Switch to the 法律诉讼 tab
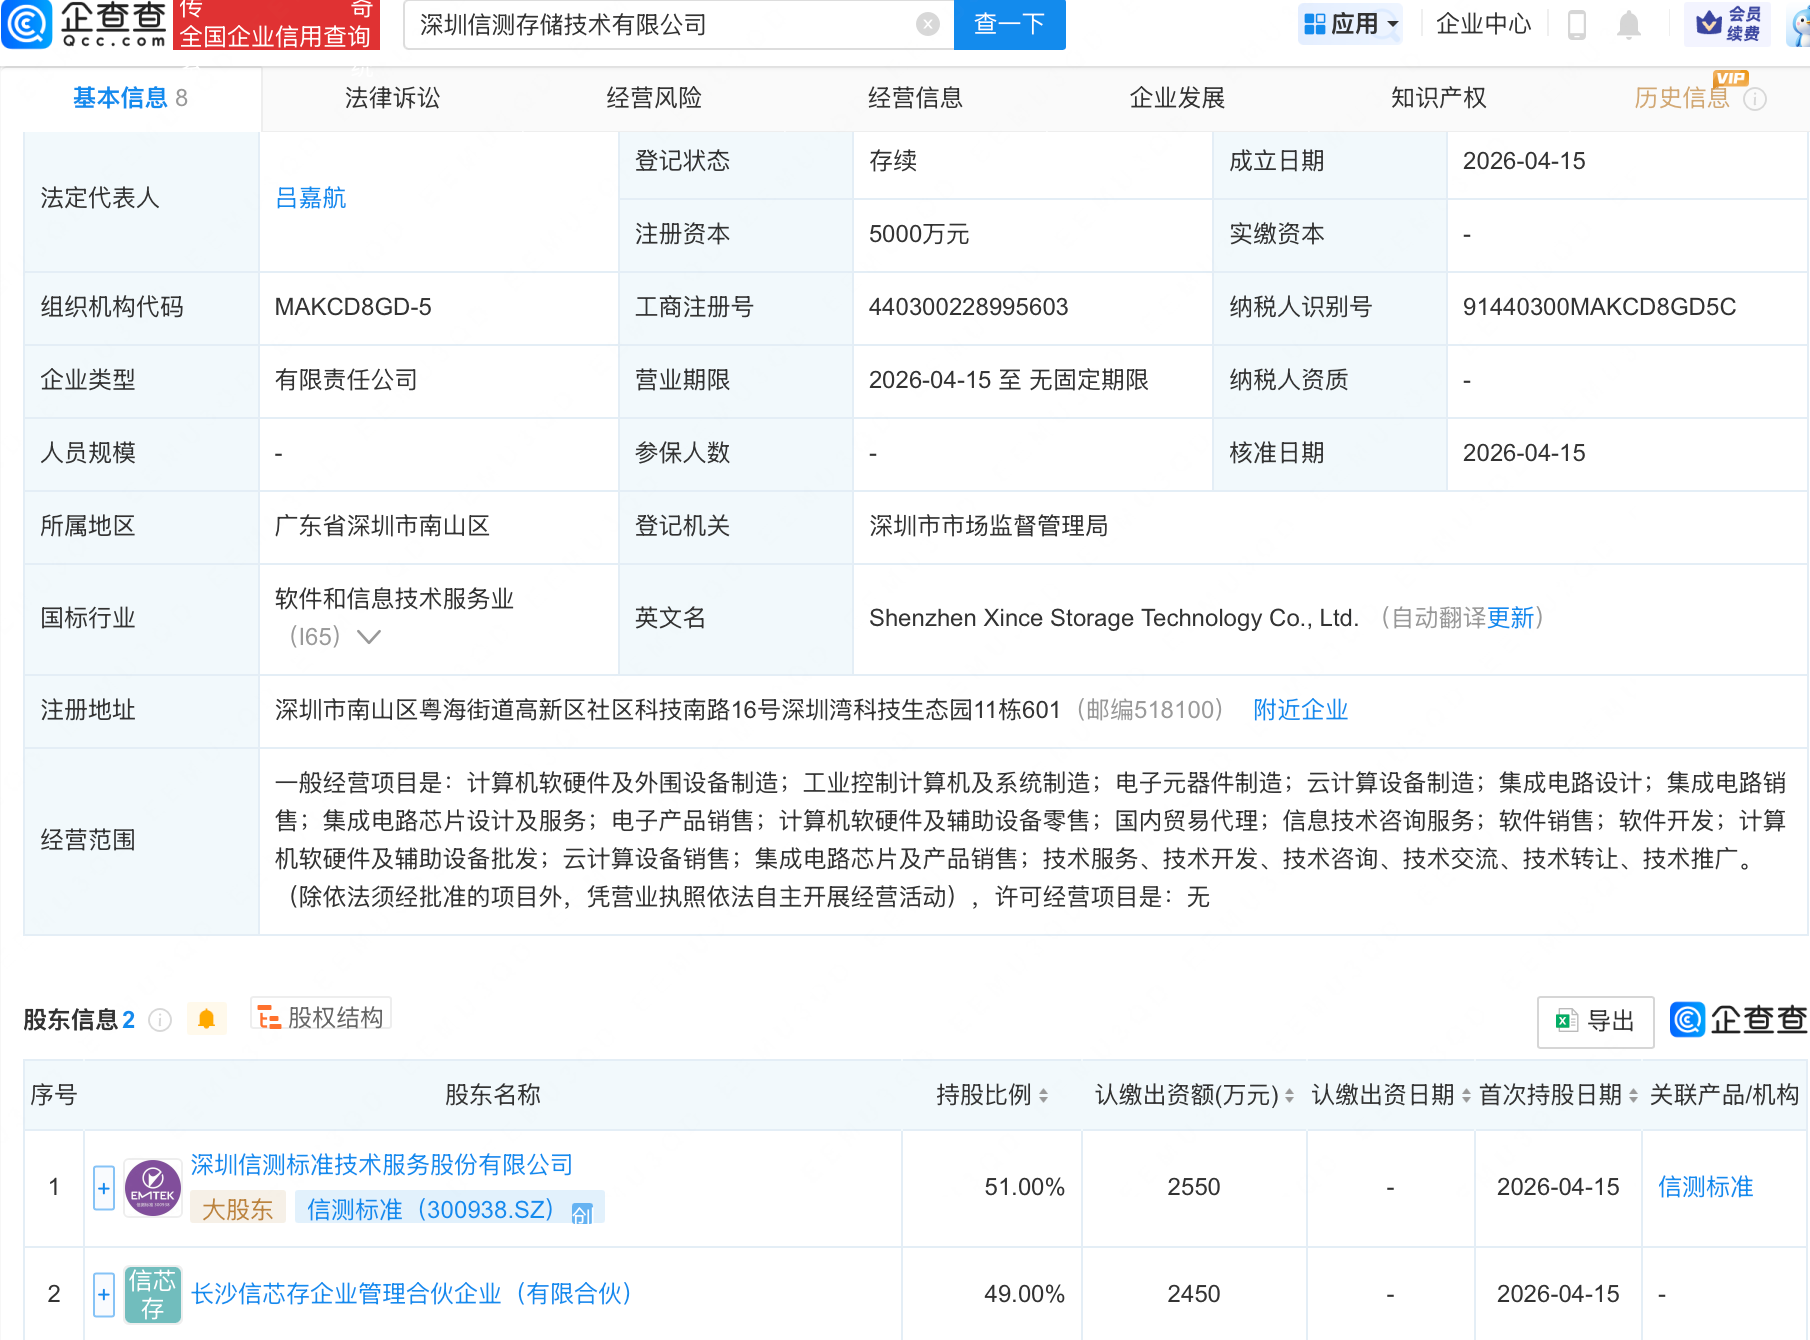Screen dimensions: 1810x1340 (391, 97)
